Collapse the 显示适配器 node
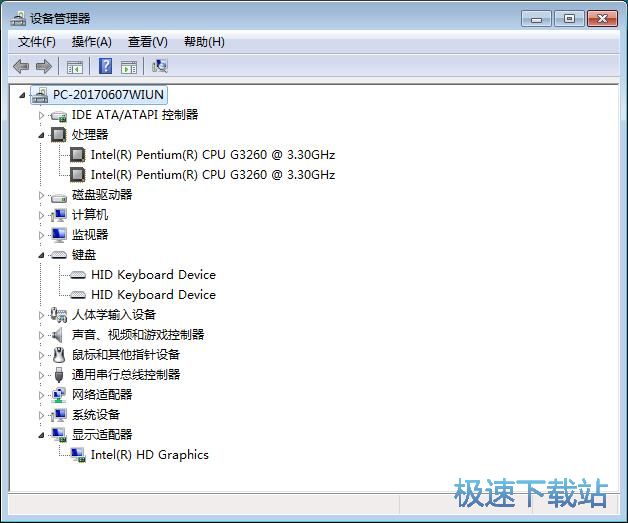This screenshot has width=628, height=523. (41, 435)
